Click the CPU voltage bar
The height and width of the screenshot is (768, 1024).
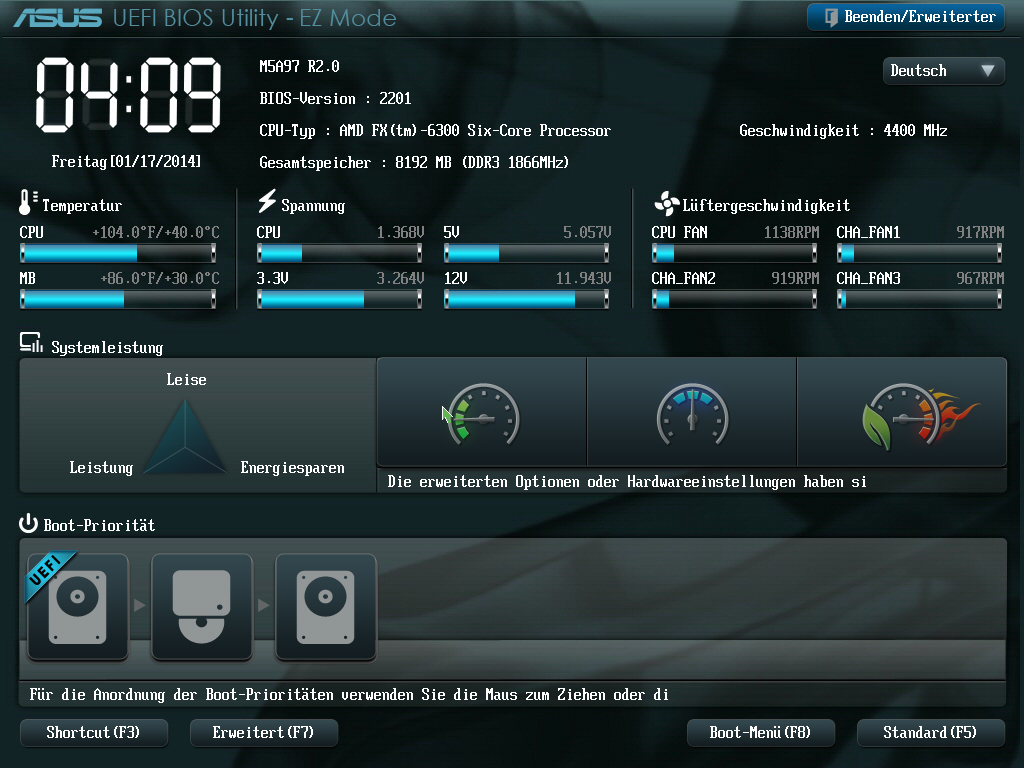[340, 253]
